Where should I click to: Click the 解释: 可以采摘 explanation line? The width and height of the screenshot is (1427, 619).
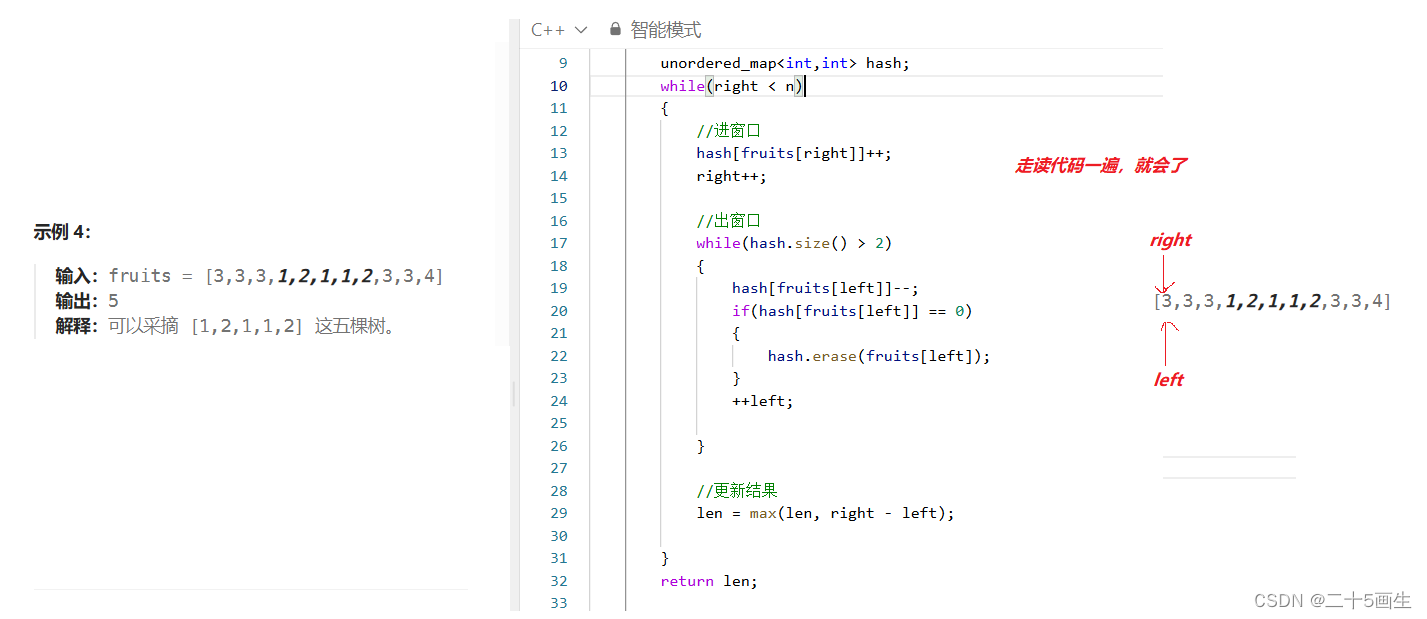pos(226,326)
